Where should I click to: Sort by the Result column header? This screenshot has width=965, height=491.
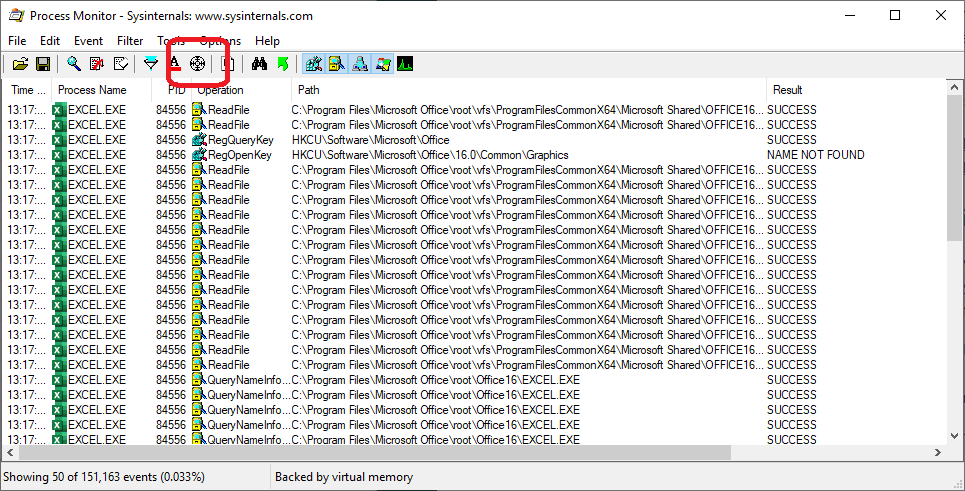(x=787, y=90)
